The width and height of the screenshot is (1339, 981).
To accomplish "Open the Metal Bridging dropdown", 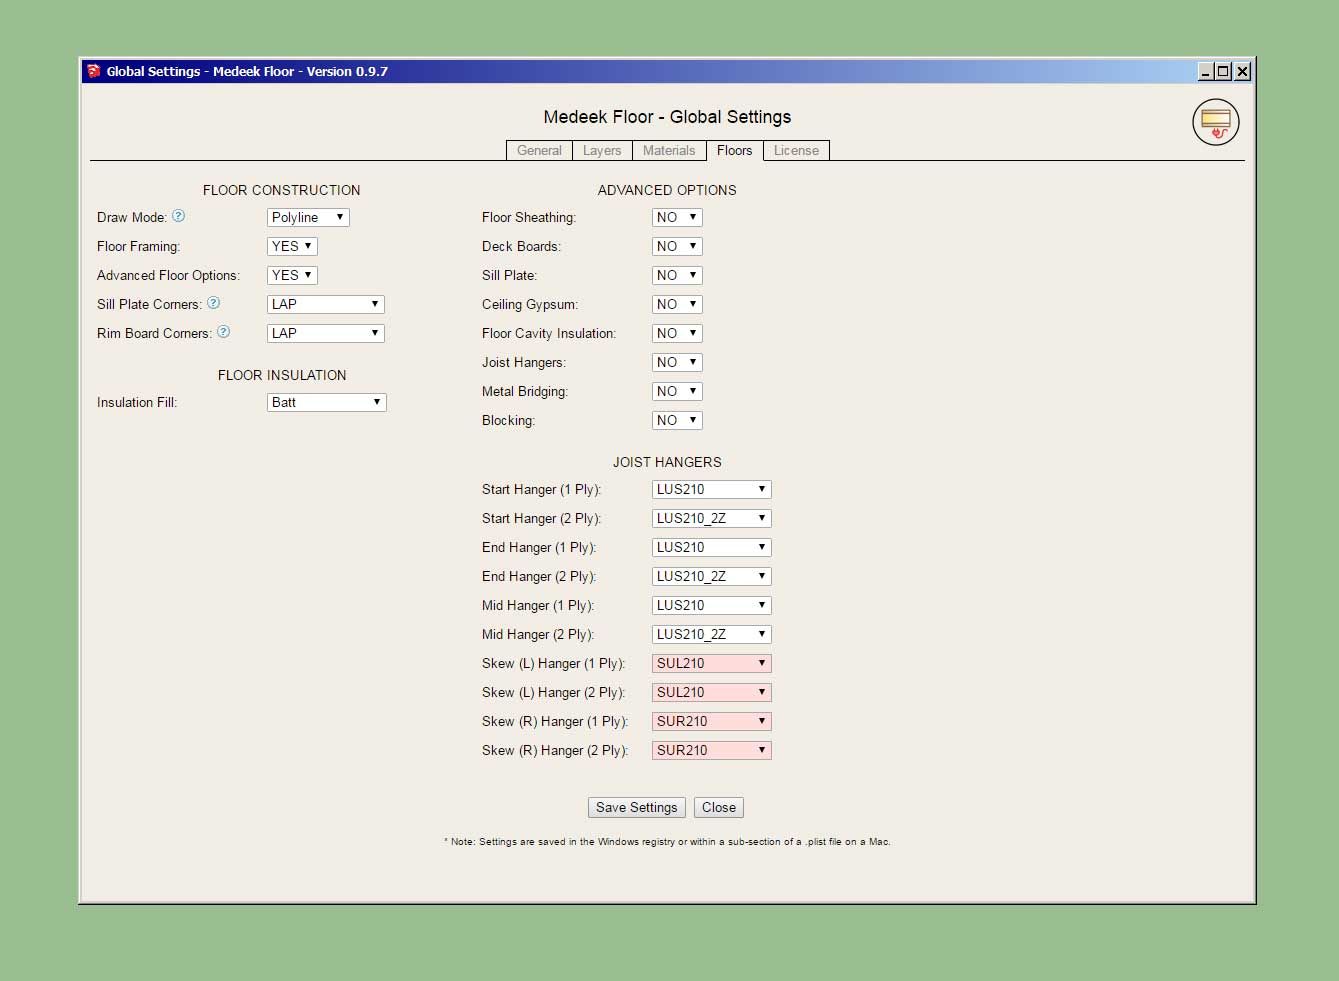I will (x=677, y=391).
